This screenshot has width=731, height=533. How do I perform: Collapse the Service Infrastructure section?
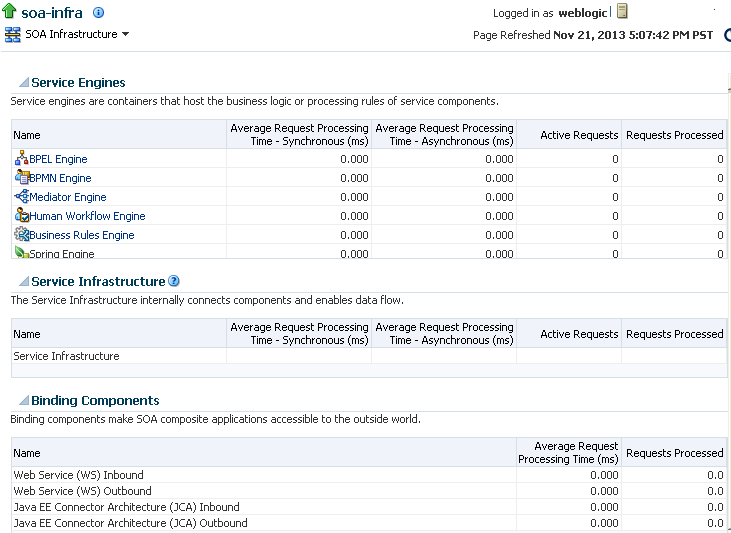click(x=23, y=282)
